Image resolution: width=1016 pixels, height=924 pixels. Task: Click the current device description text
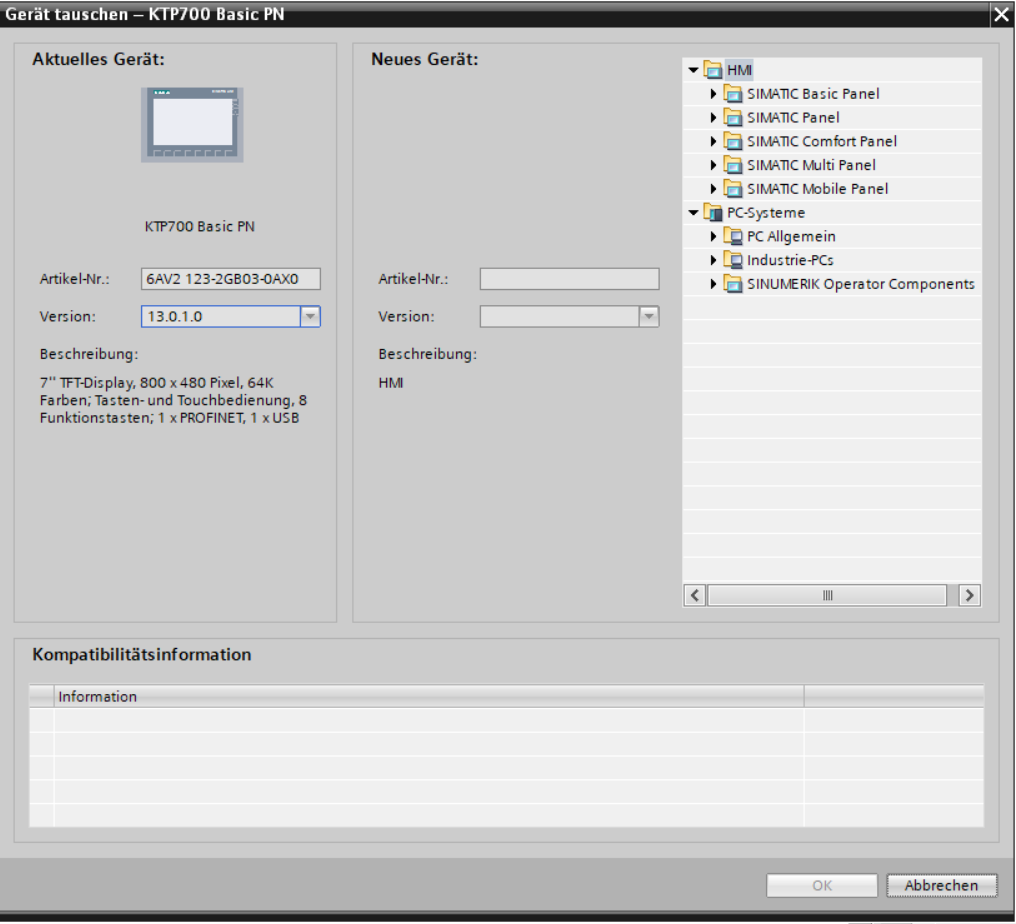point(173,400)
